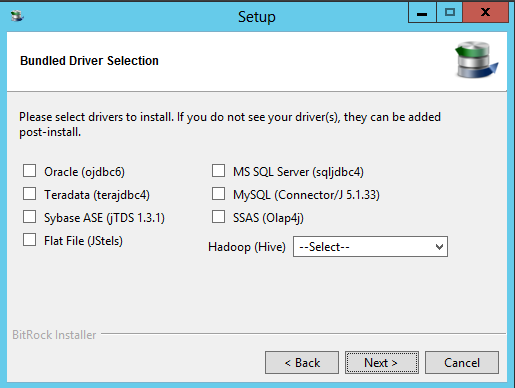Tick the Sybase ASE (jTDS 1.3.1) checkbox
Image resolution: width=515 pixels, height=388 pixels.
[x=29, y=216]
